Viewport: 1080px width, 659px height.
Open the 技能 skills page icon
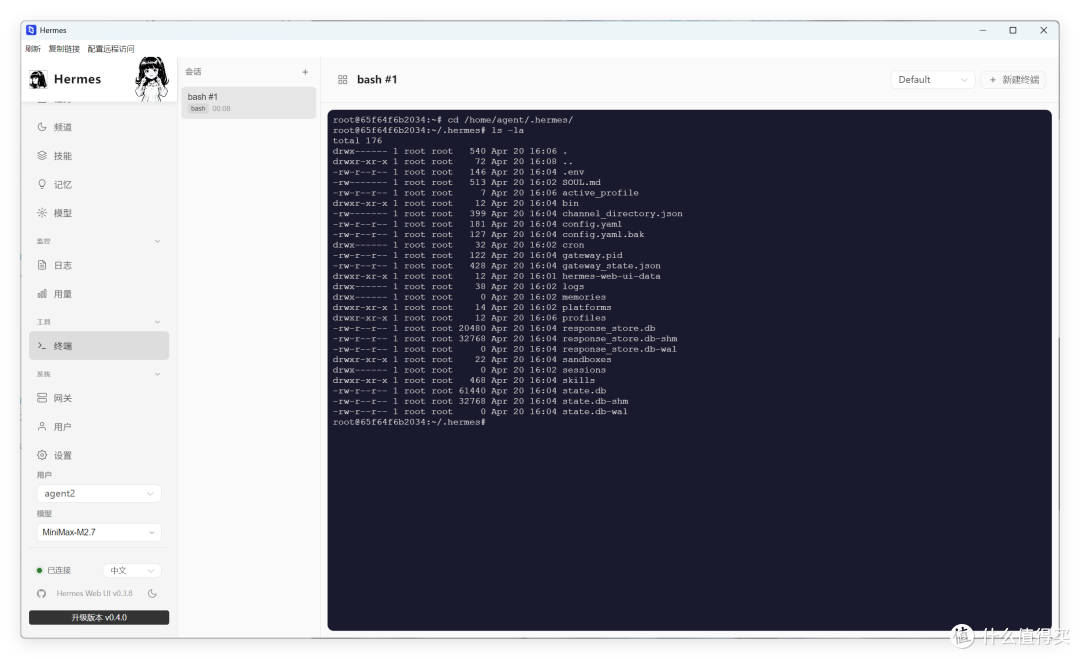point(42,156)
